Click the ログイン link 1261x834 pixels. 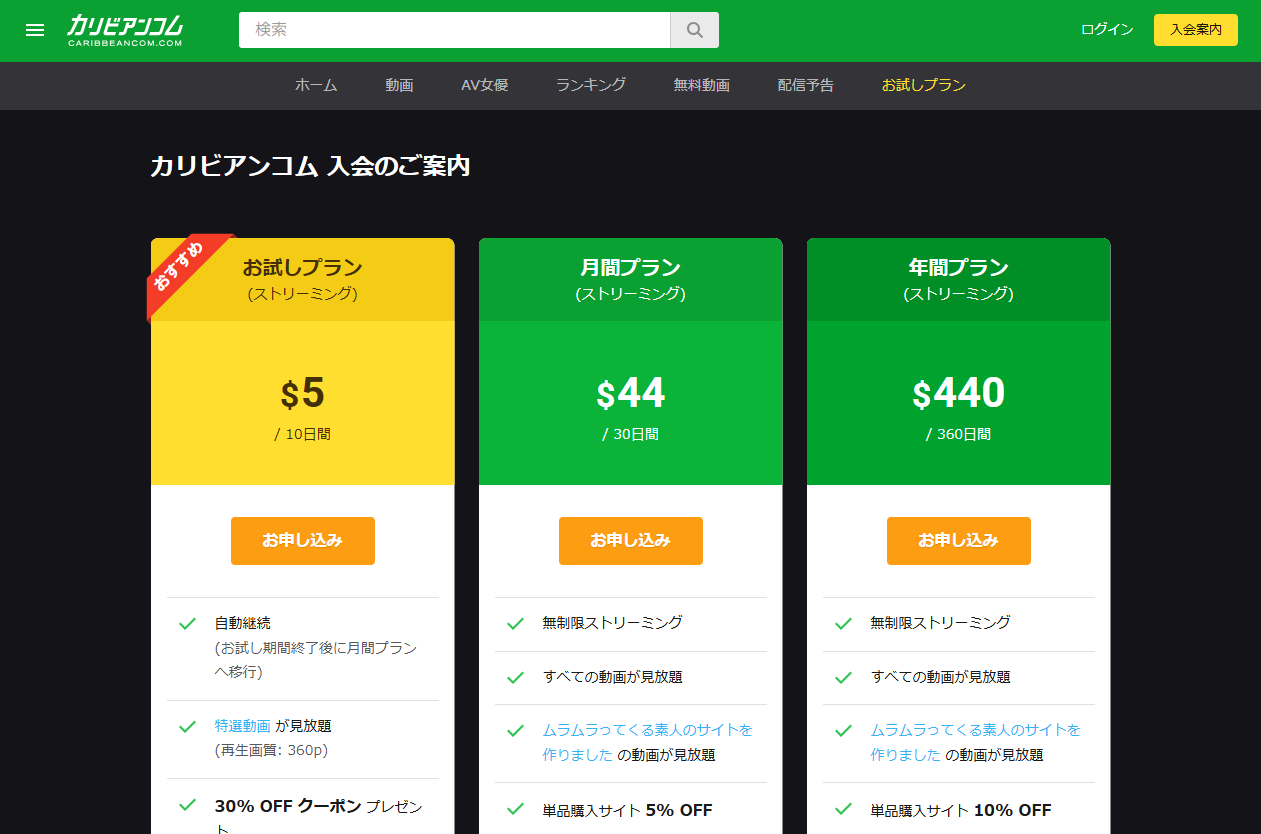(1107, 30)
